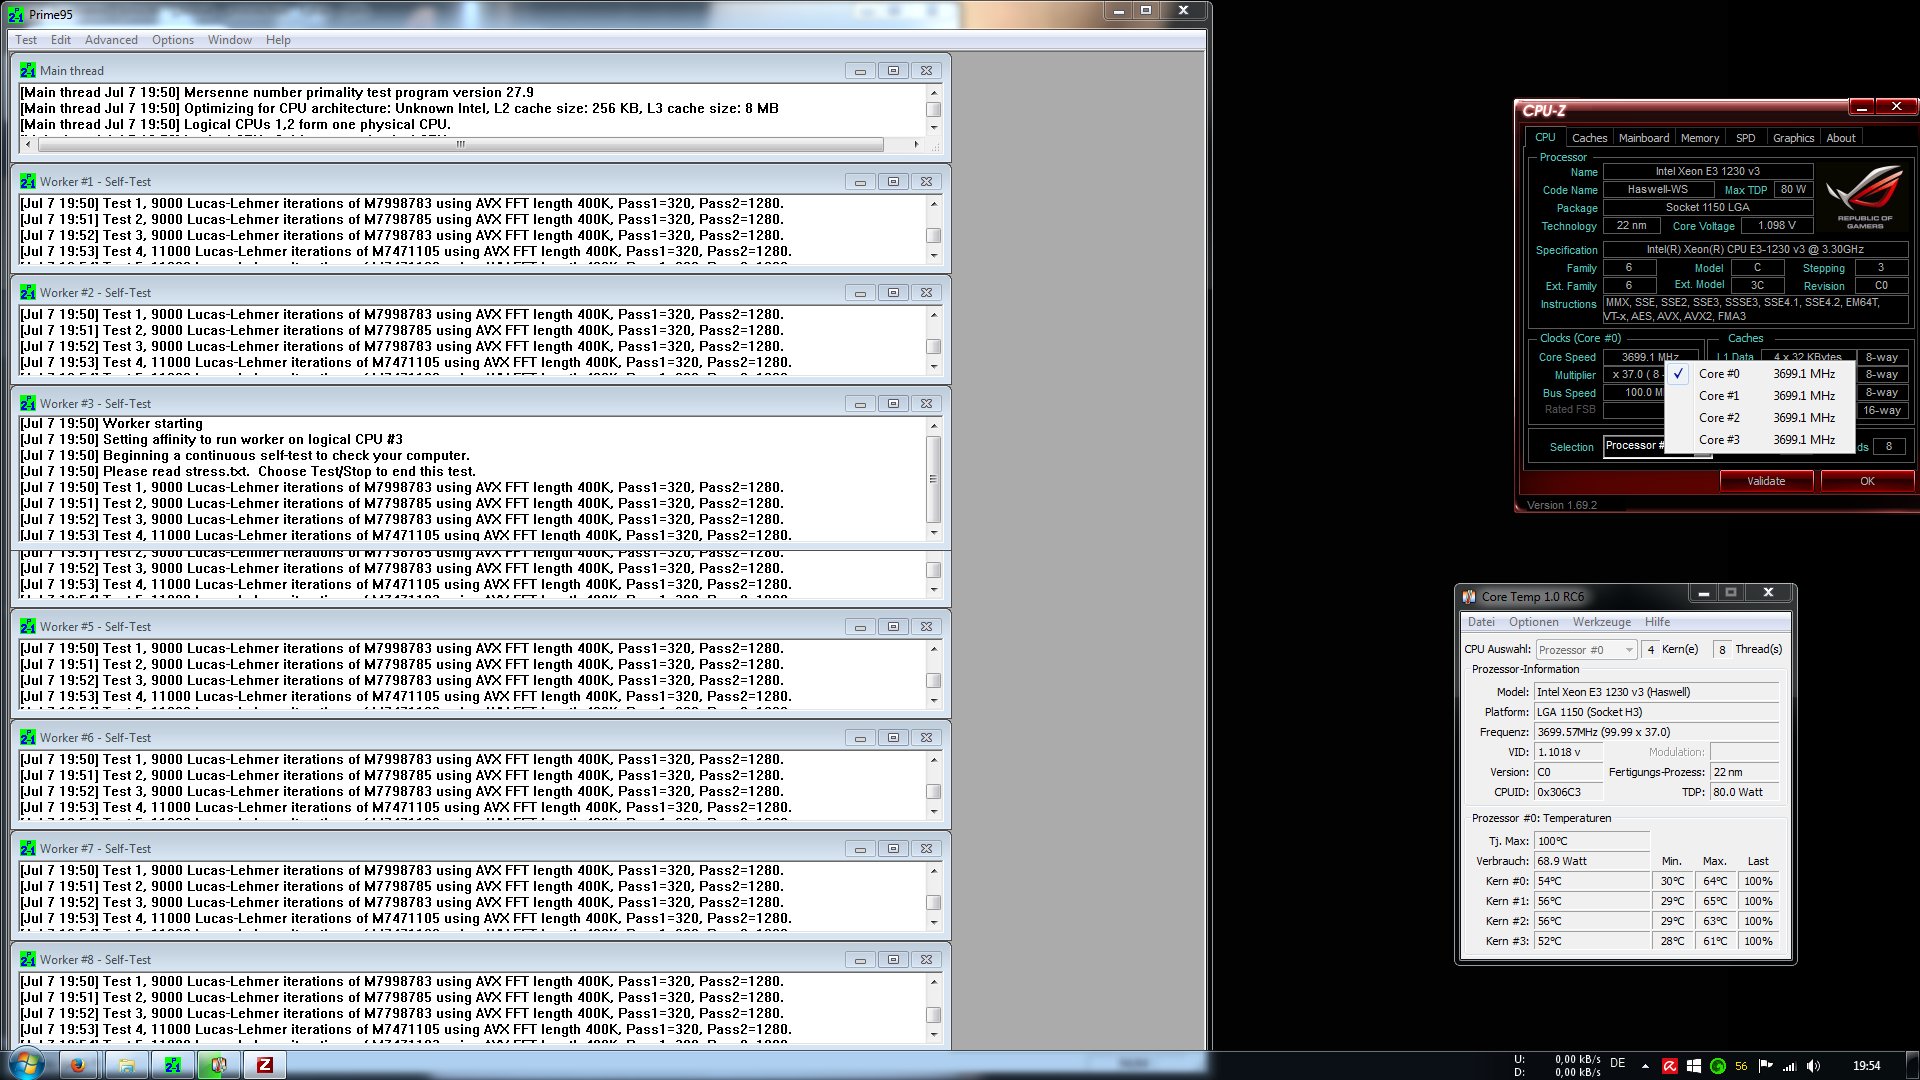Click the Worker #3 vertical scrollbar thumb
This screenshot has height=1080, width=1920.
(933, 479)
